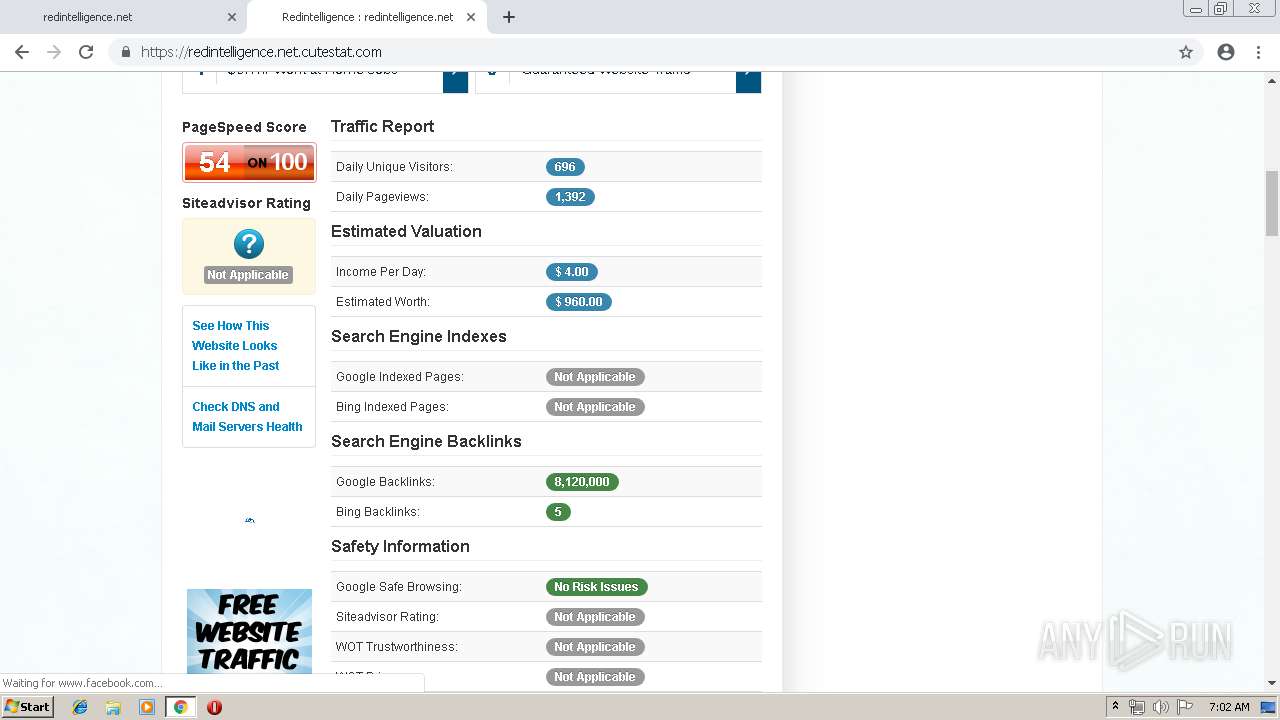Click the taskbar clock 7:02 AM

[1228, 707]
